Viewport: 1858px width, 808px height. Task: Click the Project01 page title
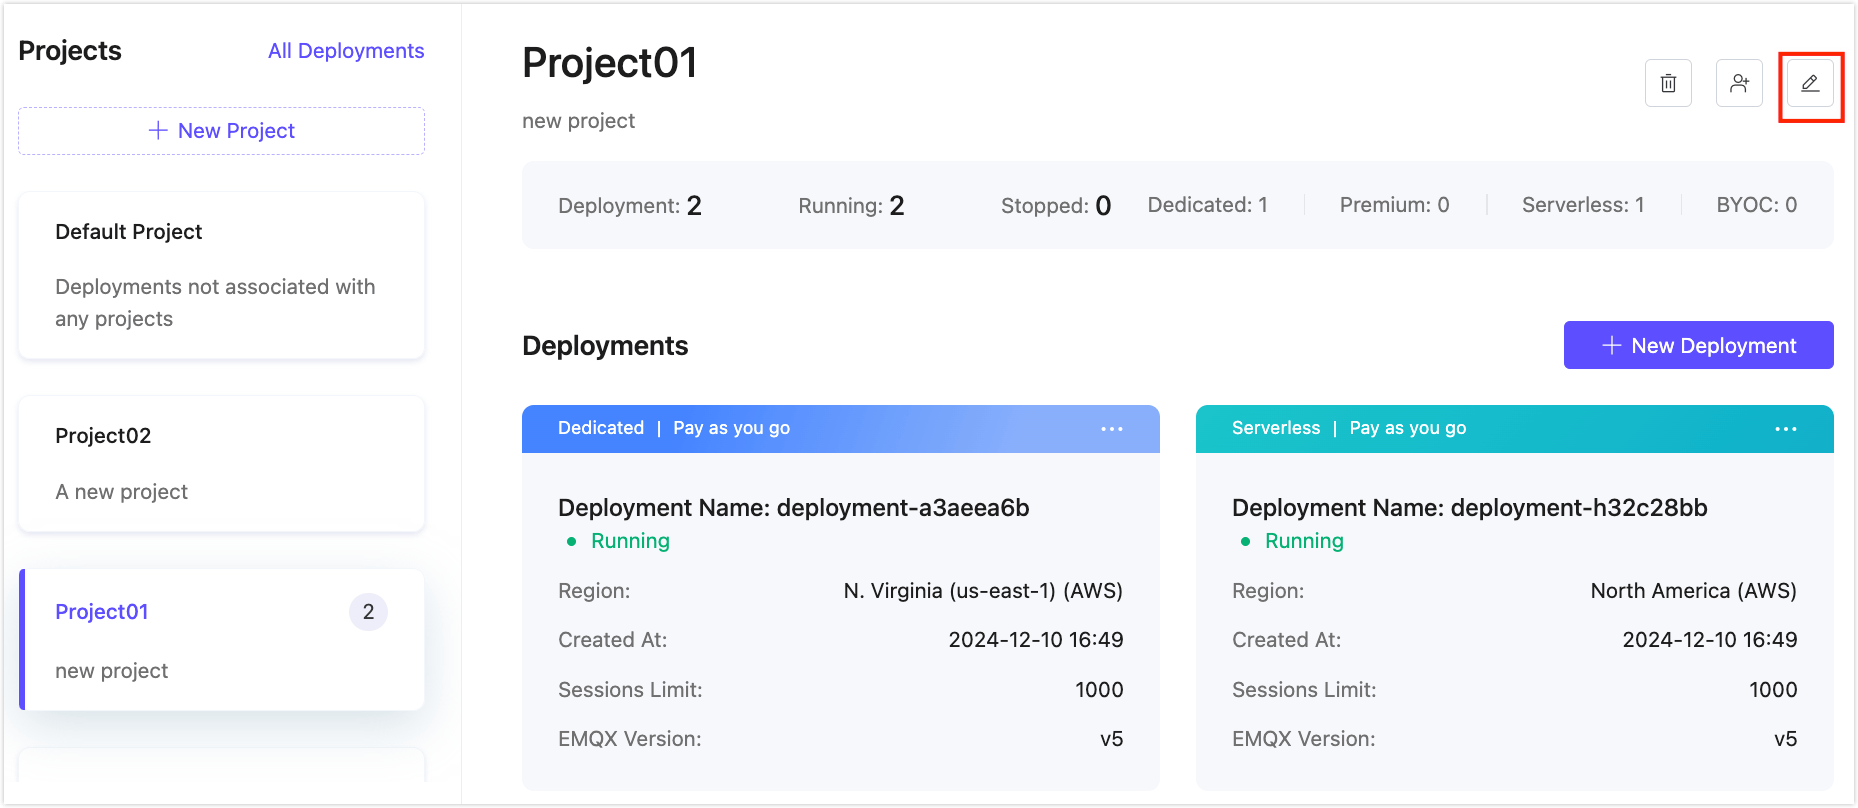(609, 63)
